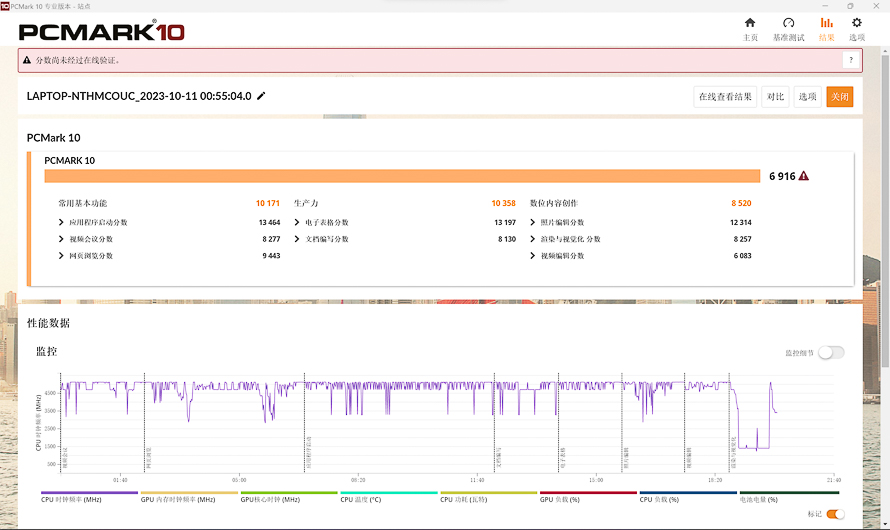Click the warning triangle next to score 6 916
Image resolution: width=890 pixels, height=530 pixels.
[803, 176]
